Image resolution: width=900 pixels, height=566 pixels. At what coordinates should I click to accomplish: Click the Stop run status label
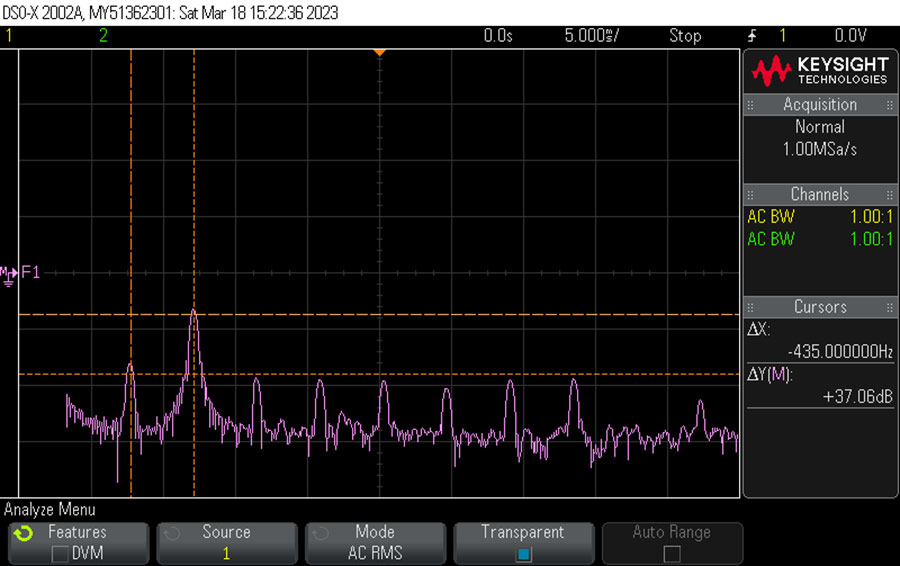coord(685,36)
